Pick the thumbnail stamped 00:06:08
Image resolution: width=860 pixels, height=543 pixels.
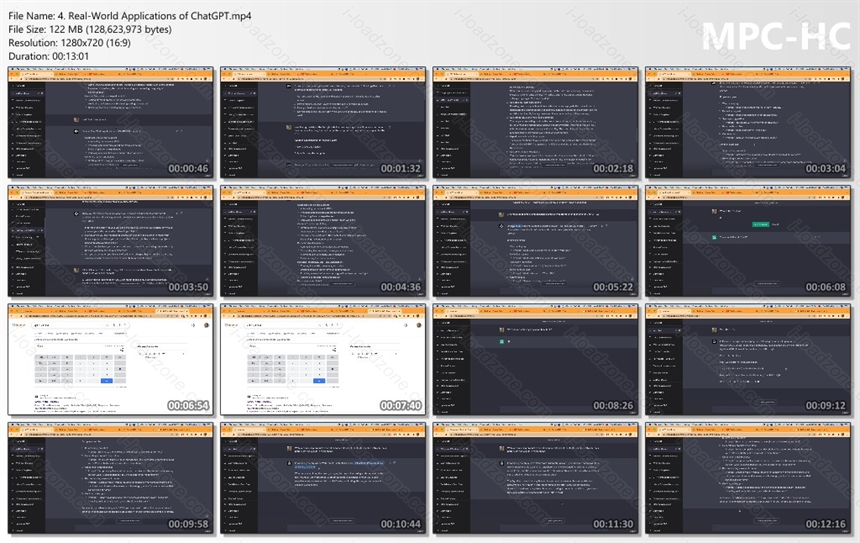(x=748, y=241)
